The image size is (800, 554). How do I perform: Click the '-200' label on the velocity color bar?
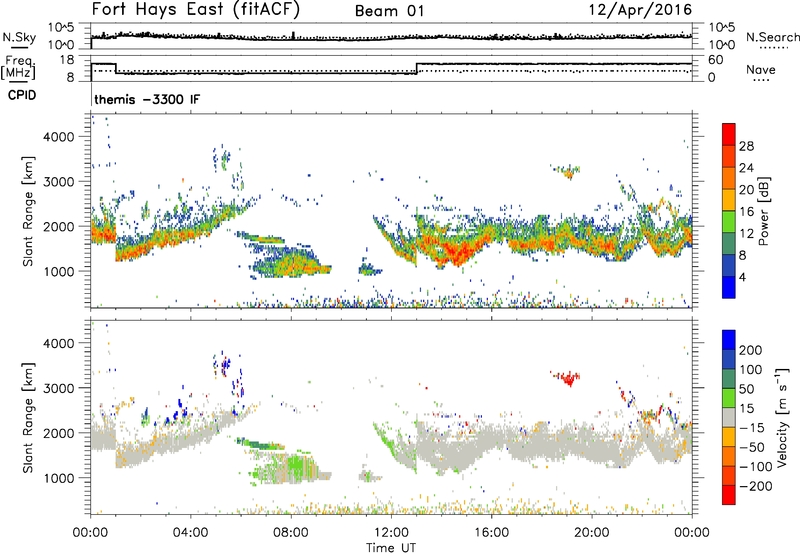(755, 486)
